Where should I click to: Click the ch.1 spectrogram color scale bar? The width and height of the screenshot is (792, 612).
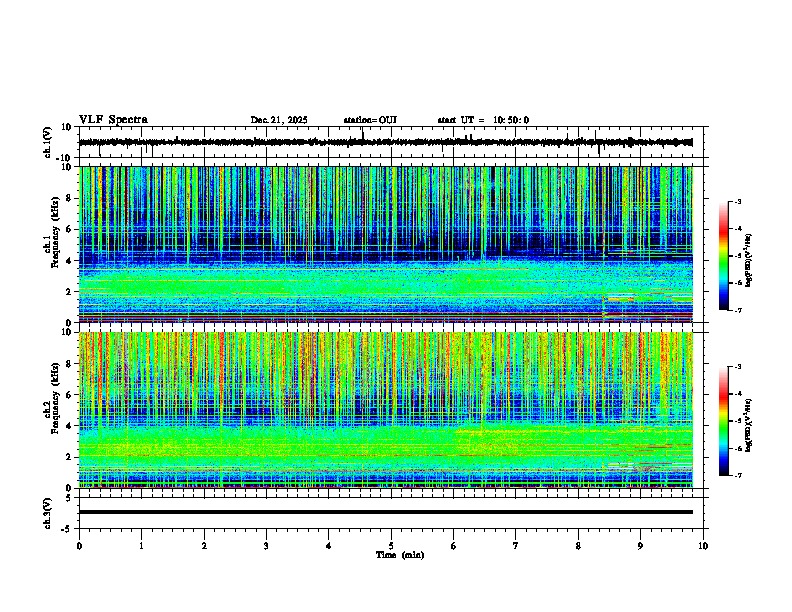coord(723,256)
